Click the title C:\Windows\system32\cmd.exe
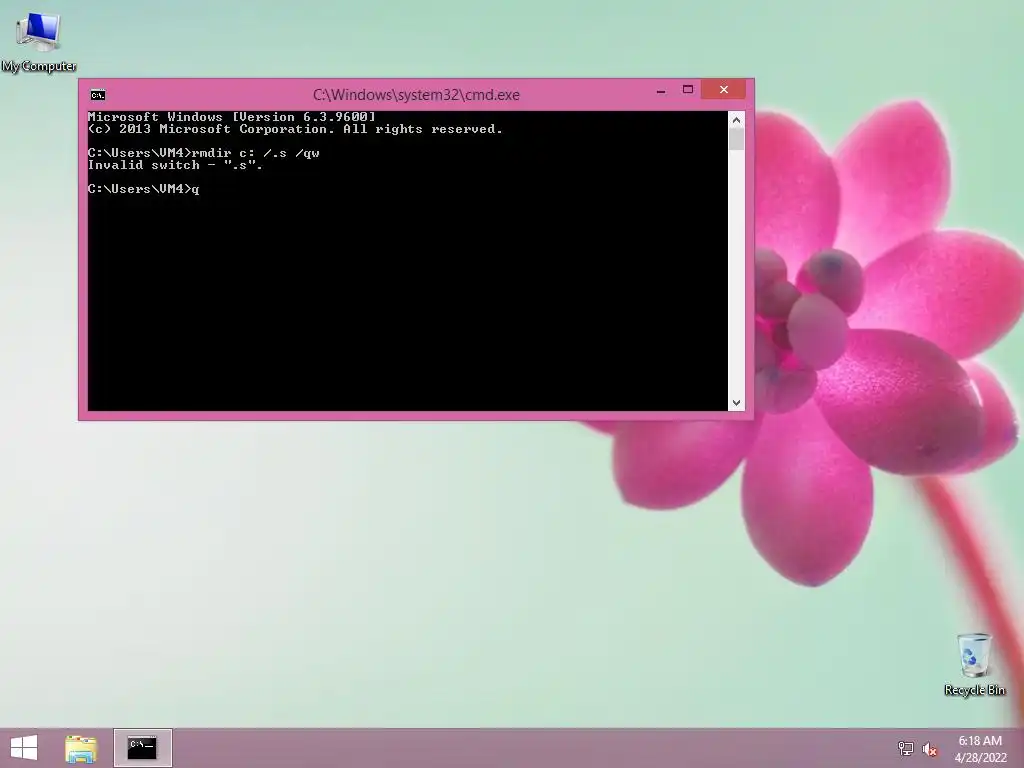The image size is (1024, 768). tap(416, 95)
